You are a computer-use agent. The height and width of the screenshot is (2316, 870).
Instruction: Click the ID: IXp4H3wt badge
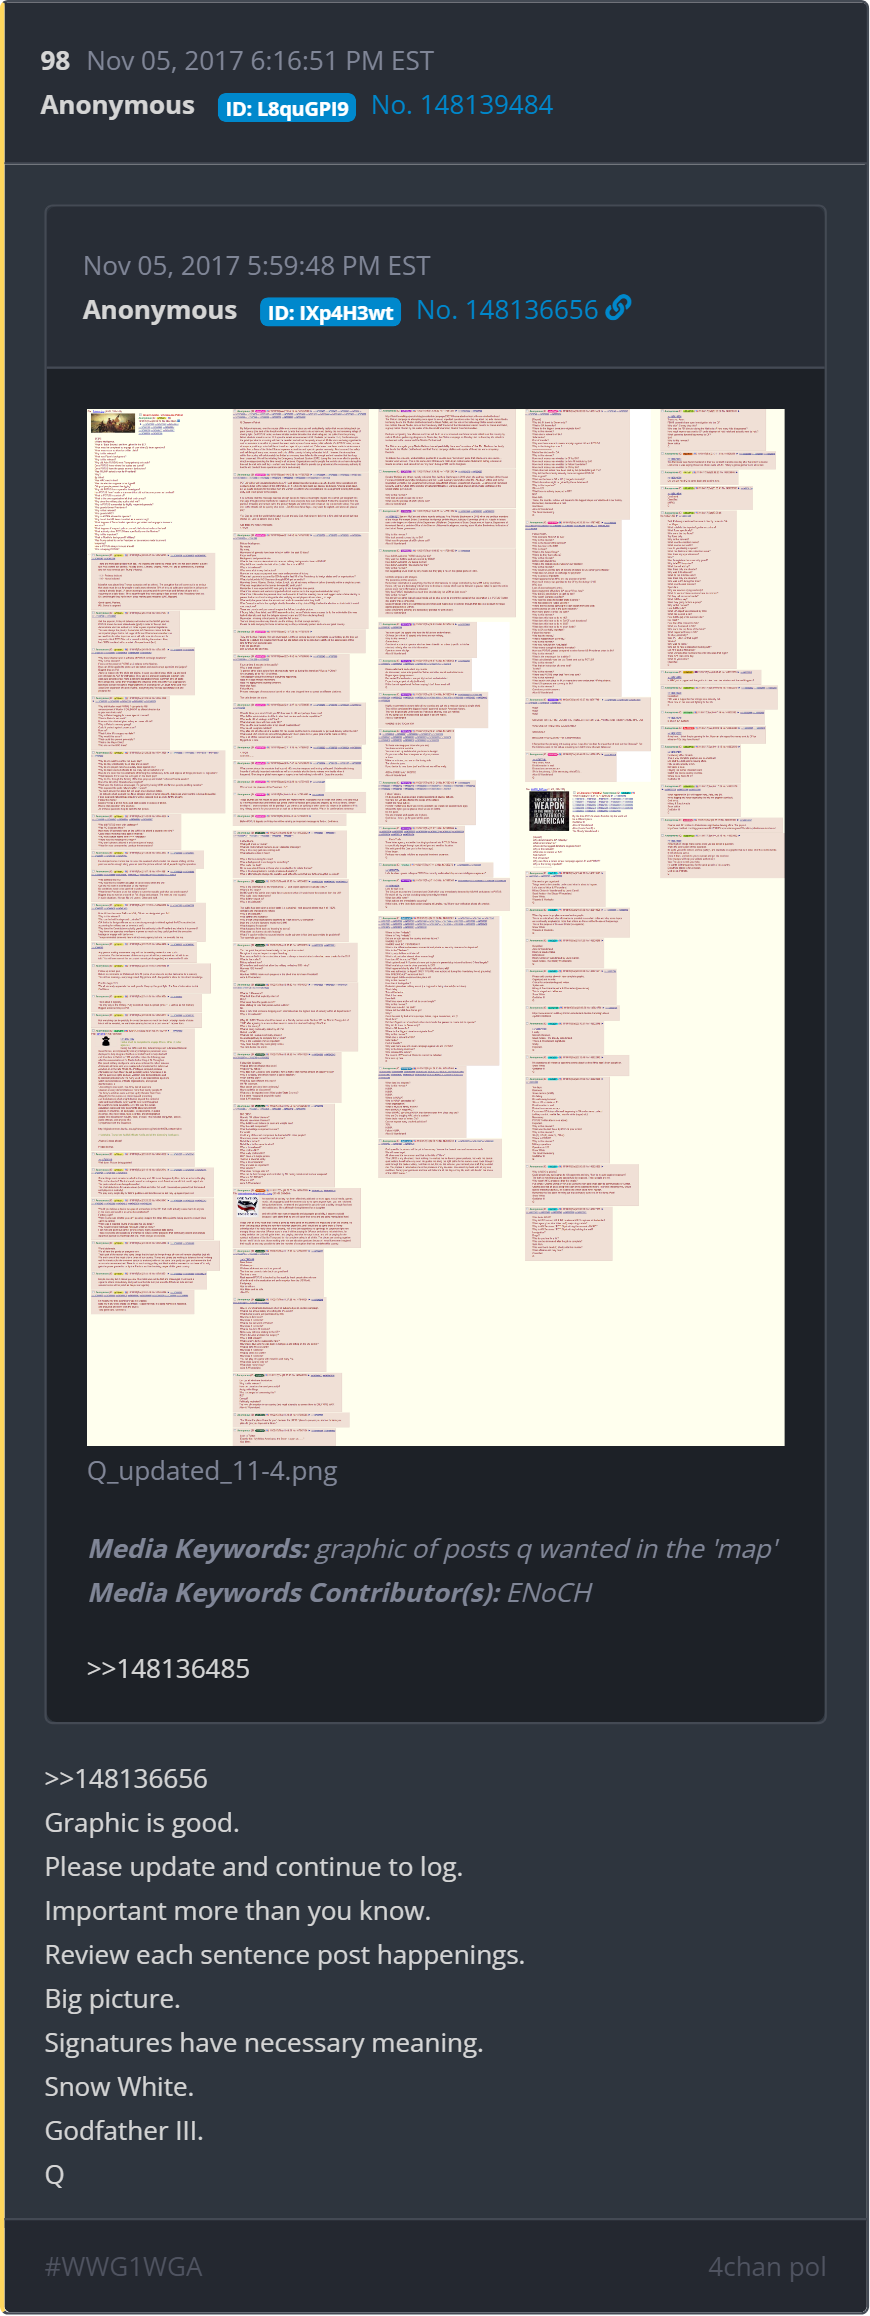pos(330,313)
